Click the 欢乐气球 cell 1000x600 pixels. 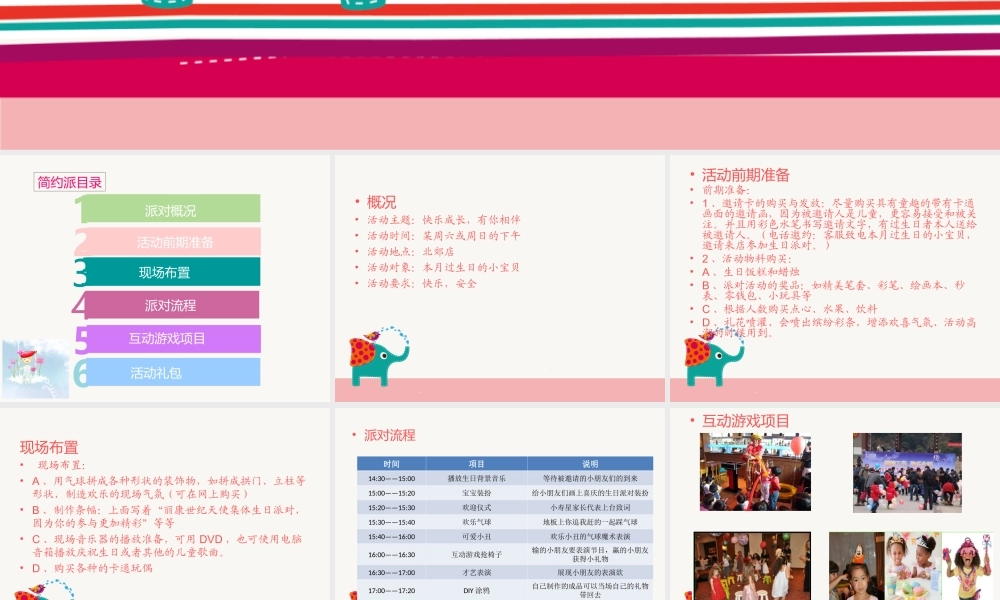(x=476, y=522)
